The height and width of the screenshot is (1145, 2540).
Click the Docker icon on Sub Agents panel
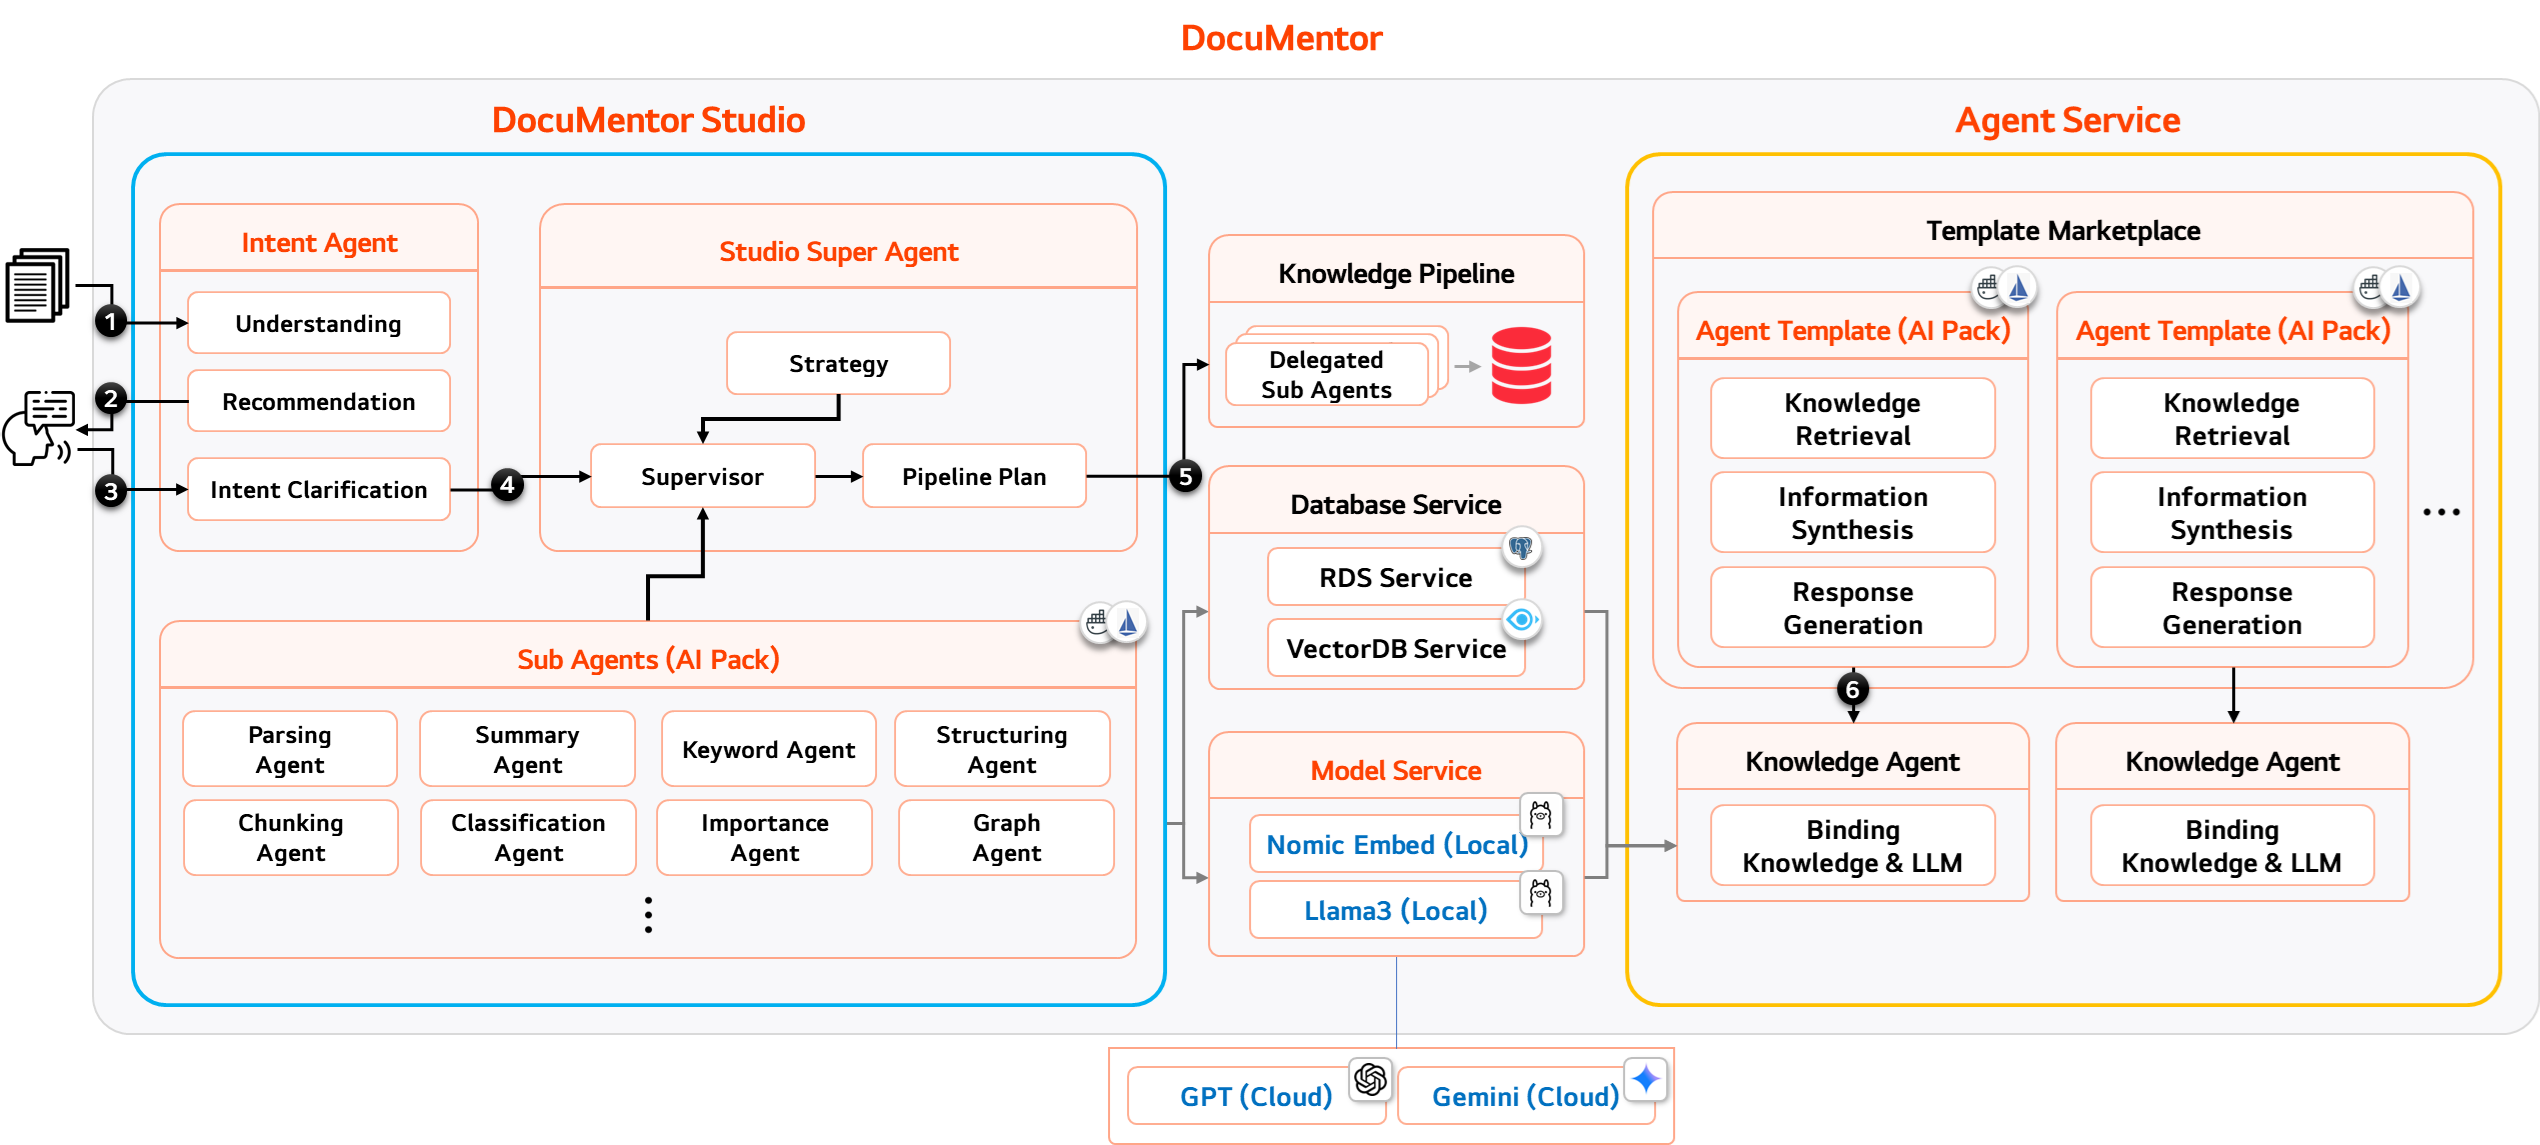[x=1098, y=622]
